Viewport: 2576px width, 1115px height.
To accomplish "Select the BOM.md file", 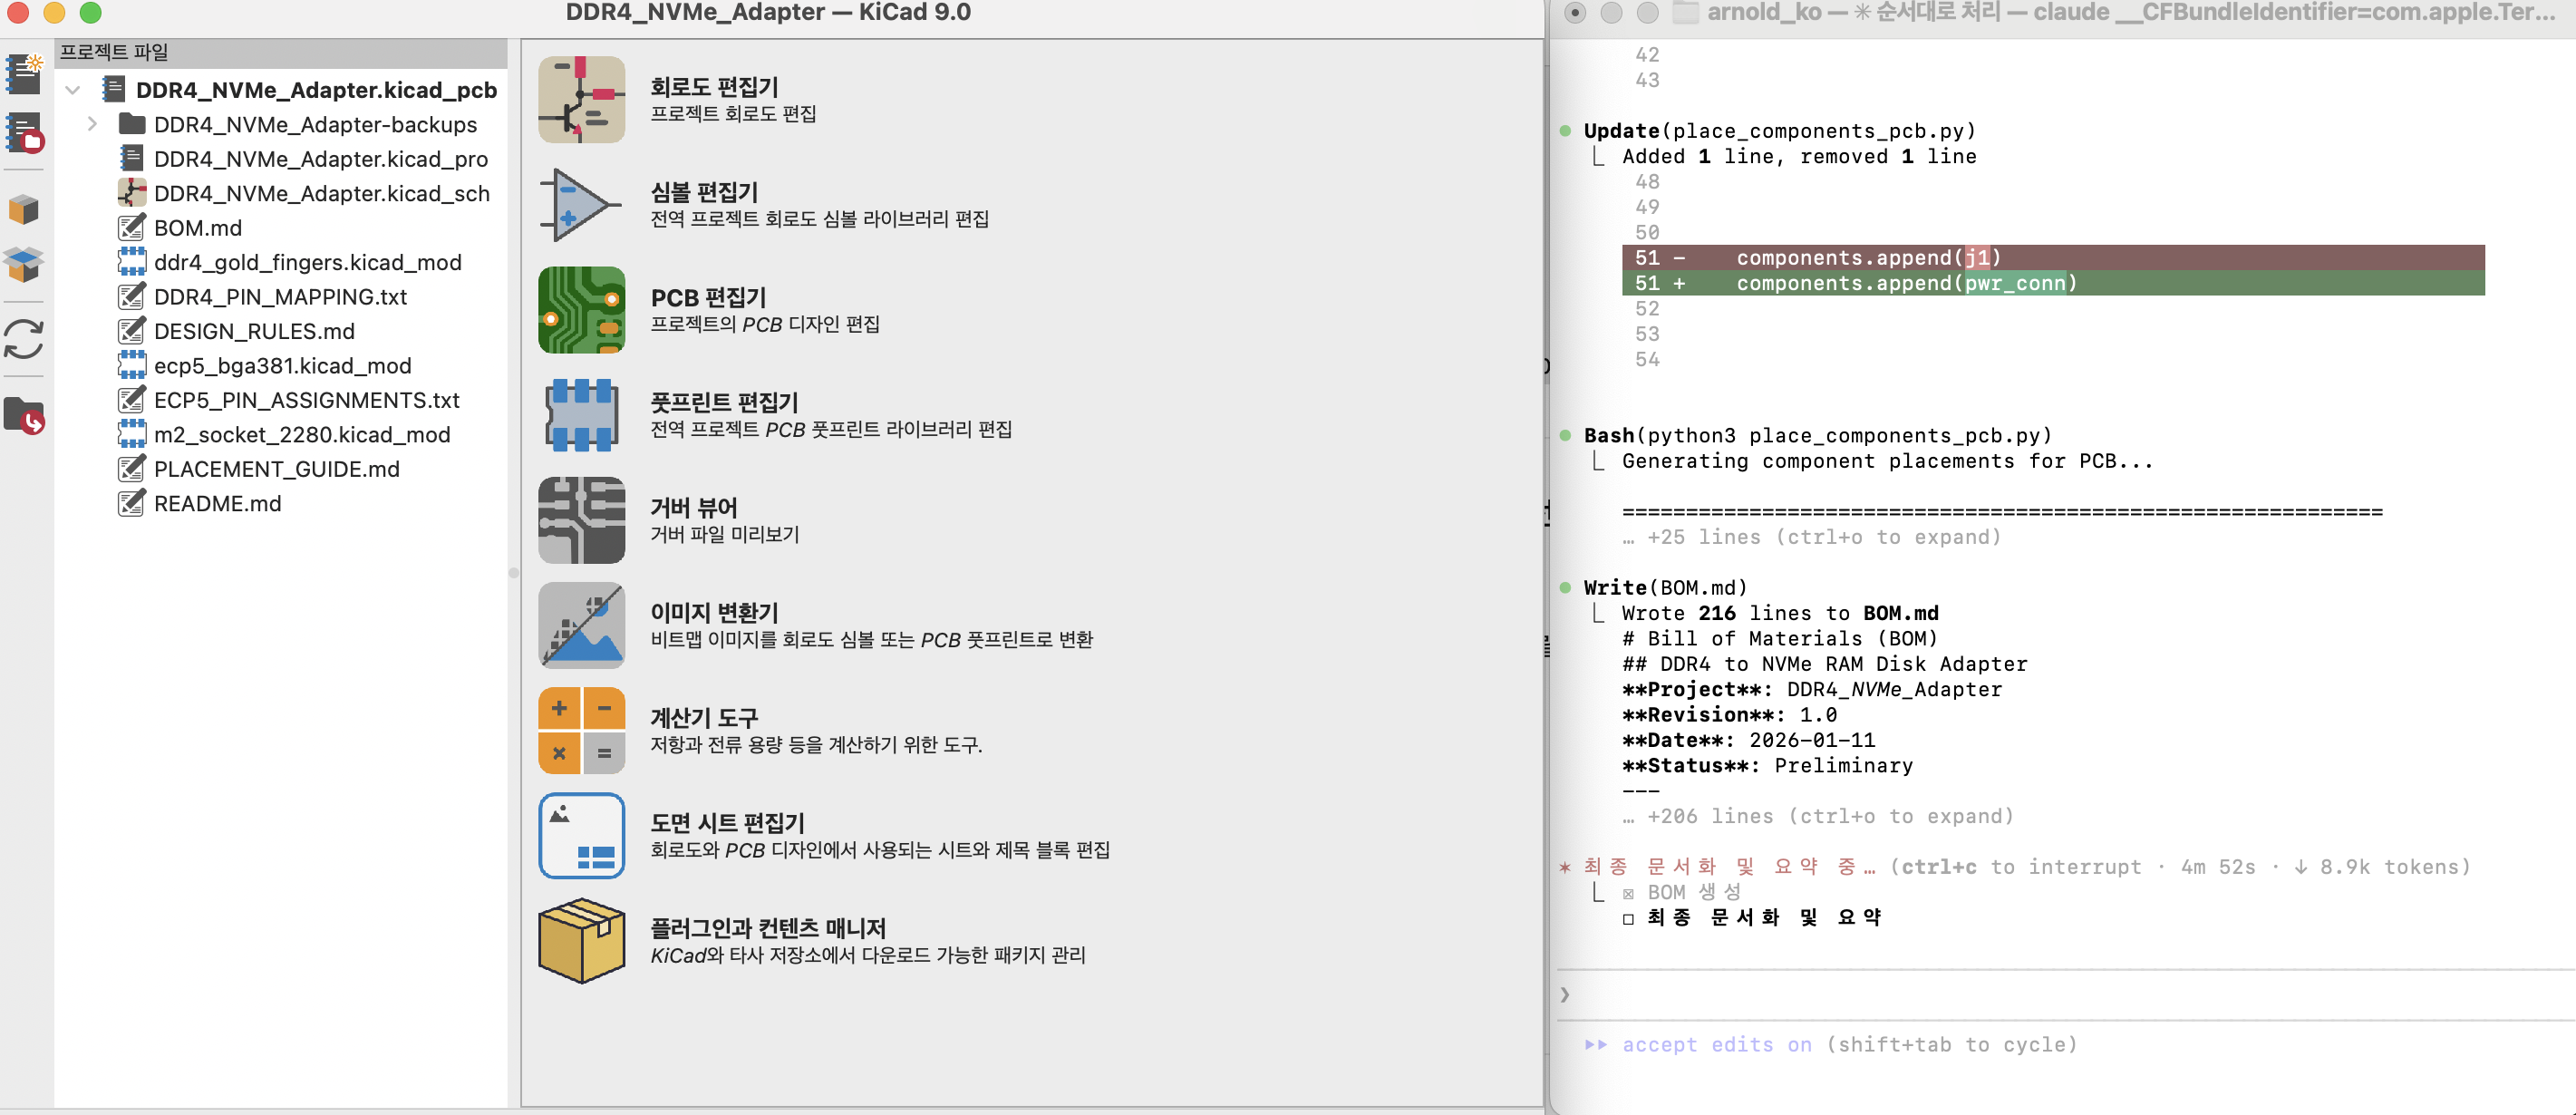I will pos(198,228).
